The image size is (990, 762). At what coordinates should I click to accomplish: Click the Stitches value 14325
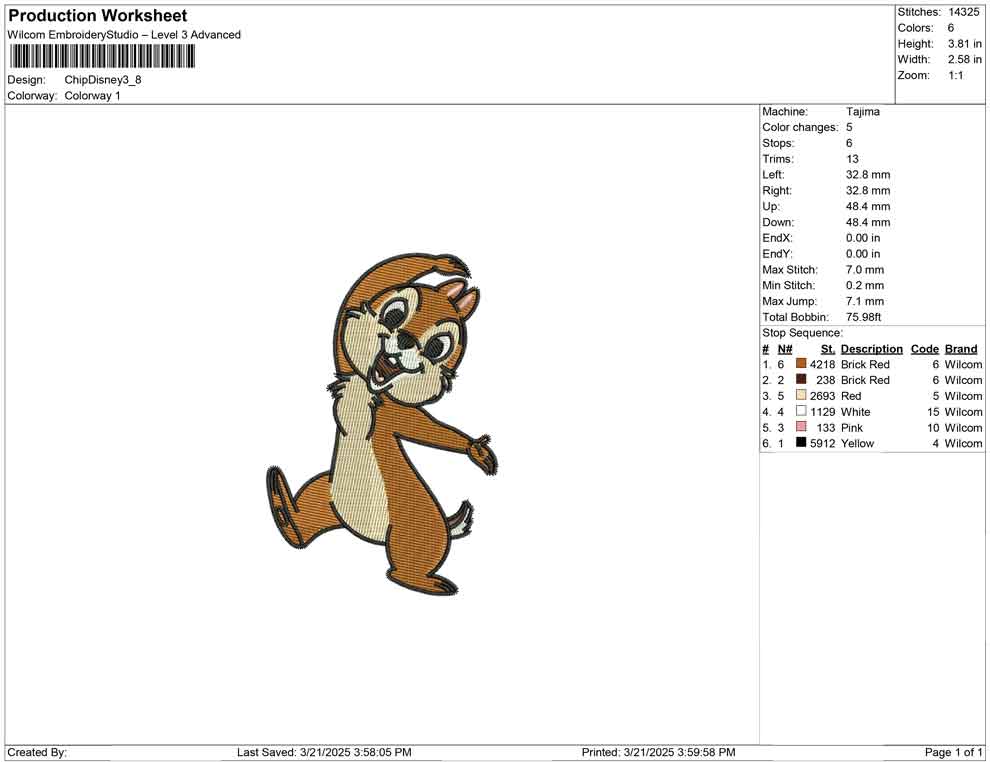coord(963,12)
